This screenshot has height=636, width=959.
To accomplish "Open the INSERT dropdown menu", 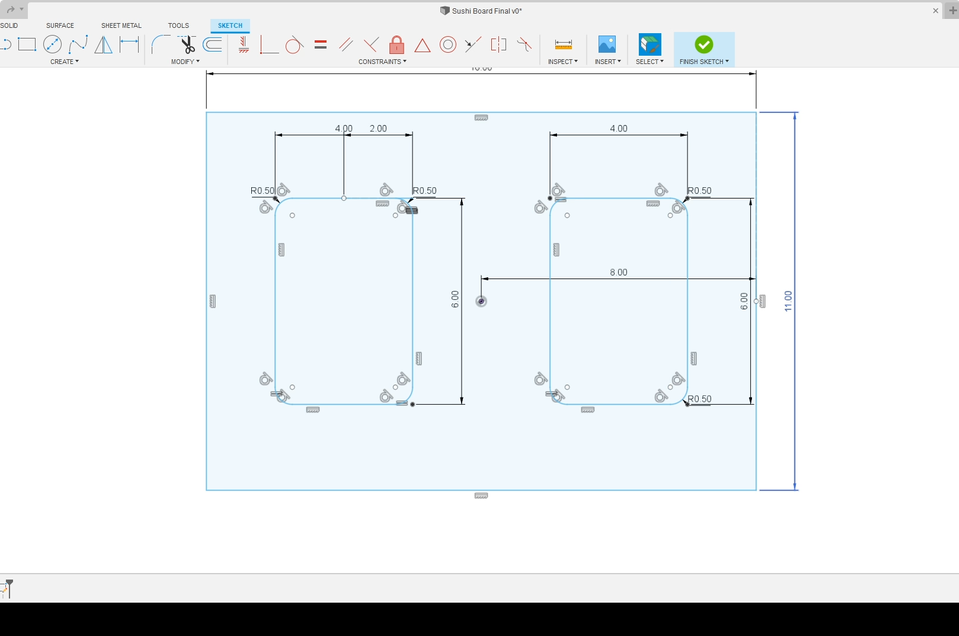I will [608, 62].
